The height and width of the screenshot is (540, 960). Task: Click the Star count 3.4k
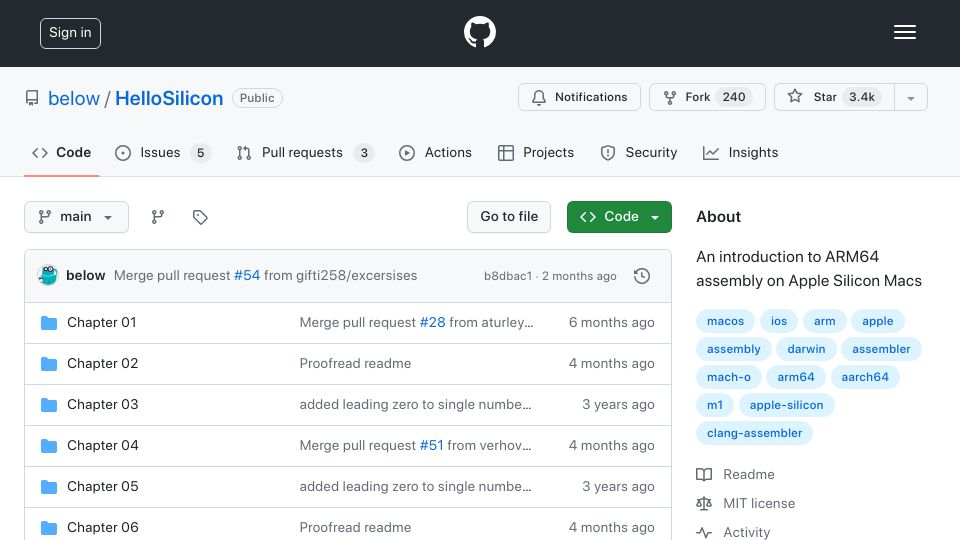861,97
